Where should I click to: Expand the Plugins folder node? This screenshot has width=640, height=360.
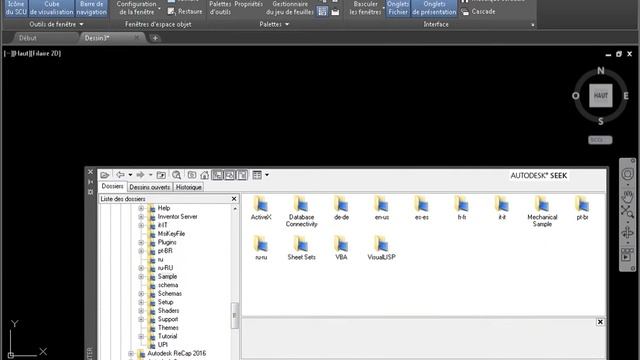tap(141, 242)
